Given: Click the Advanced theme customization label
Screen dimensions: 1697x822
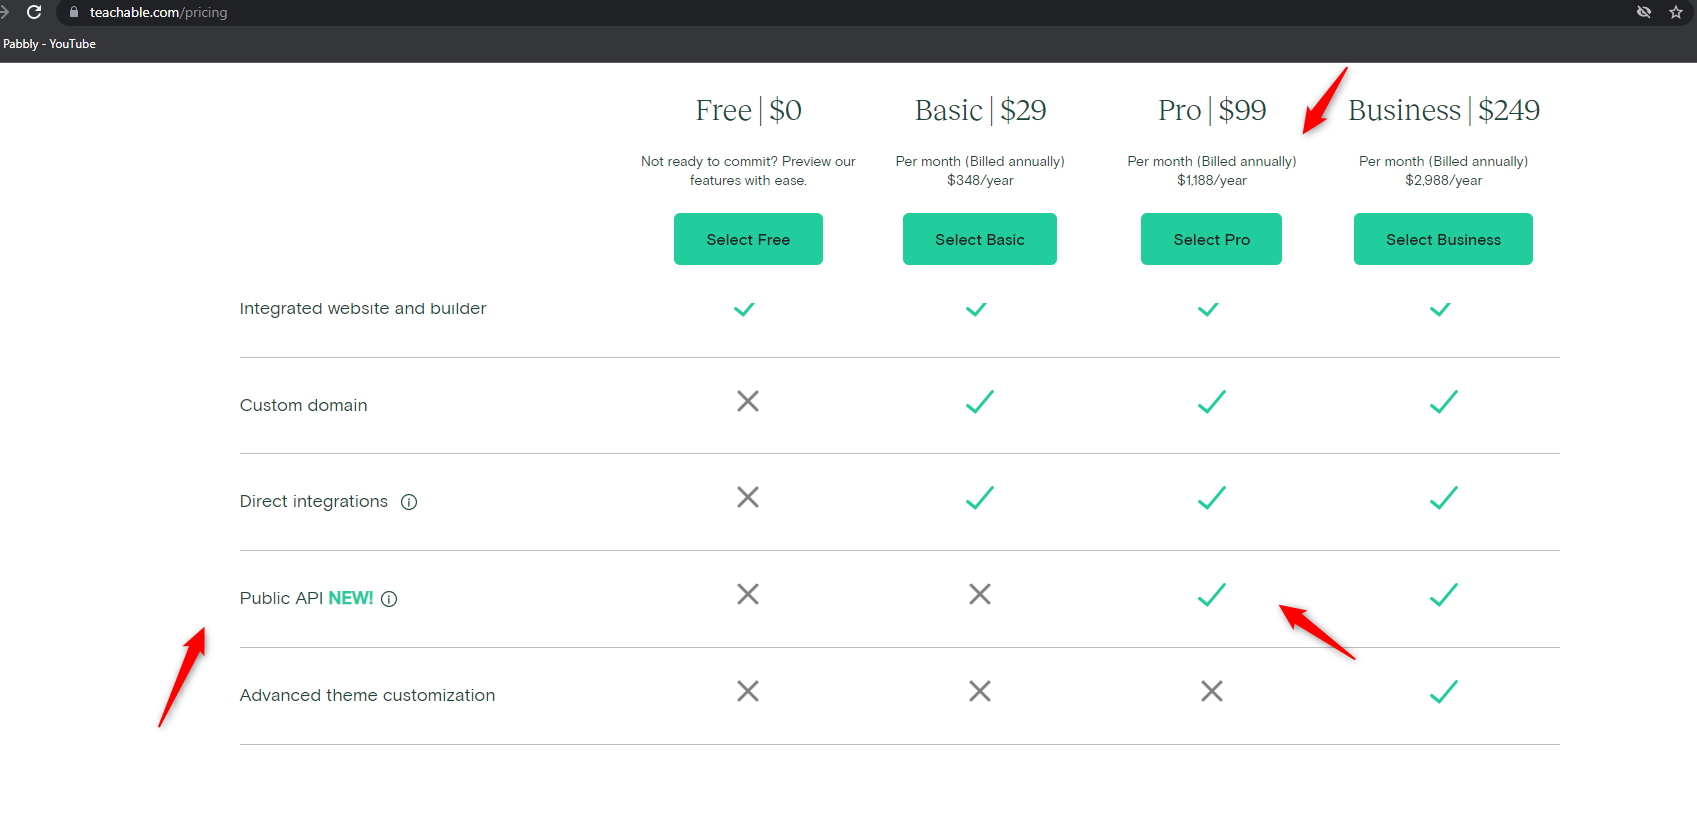Looking at the screenshot, I should (367, 695).
